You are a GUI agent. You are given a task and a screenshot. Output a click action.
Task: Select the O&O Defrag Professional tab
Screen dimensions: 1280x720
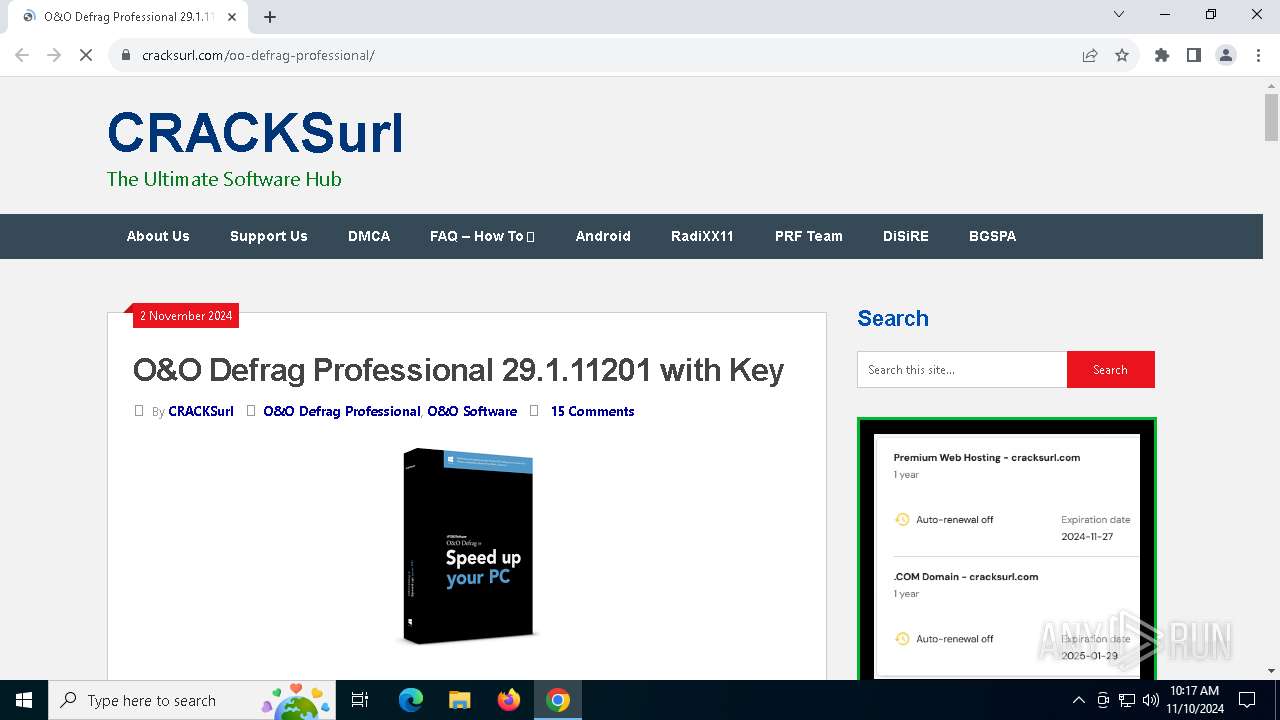128,17
